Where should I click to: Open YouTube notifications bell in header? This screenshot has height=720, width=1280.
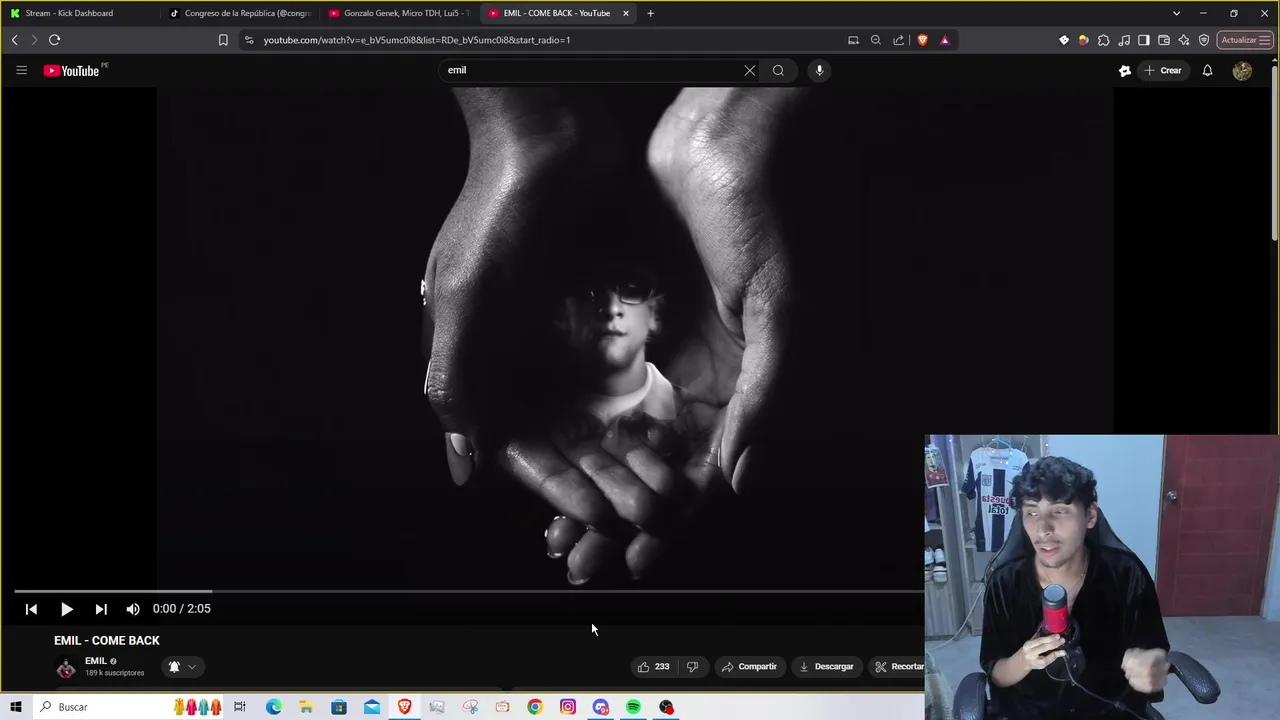tap(1207, 70)
